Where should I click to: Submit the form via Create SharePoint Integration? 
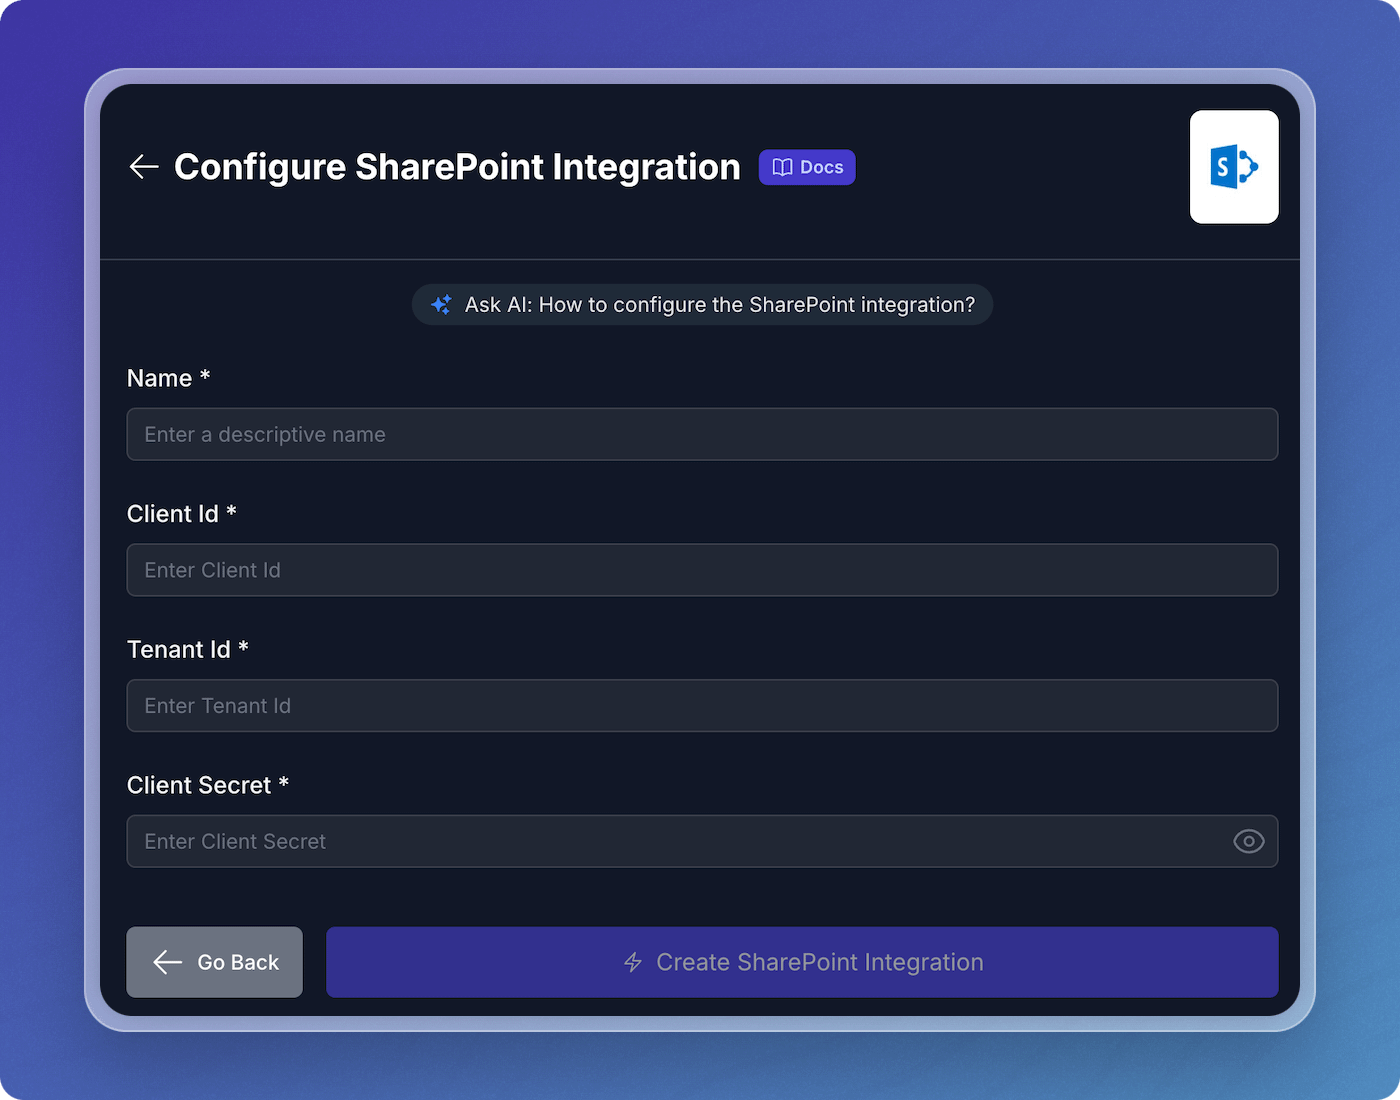click(x=803, y=962)
